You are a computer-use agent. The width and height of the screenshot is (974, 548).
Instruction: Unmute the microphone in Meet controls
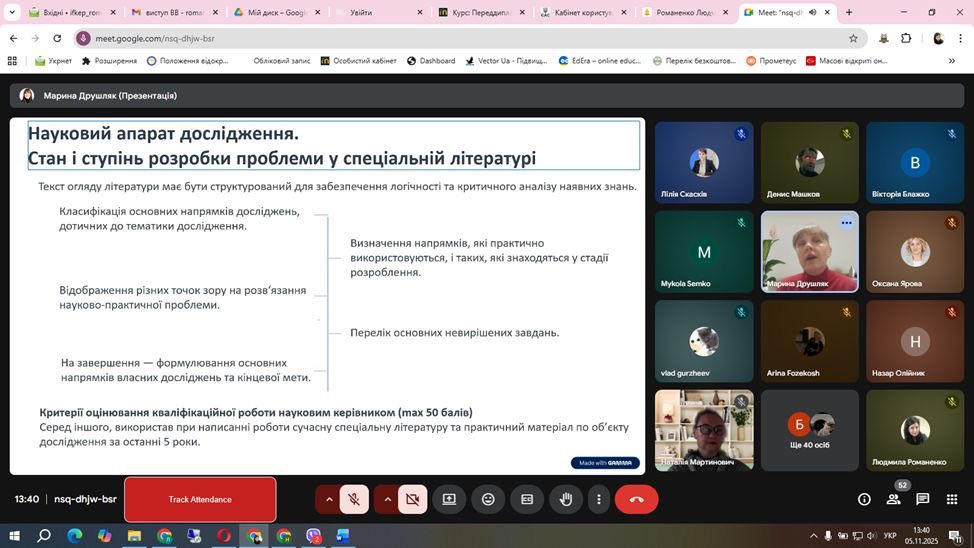[354, 500]
